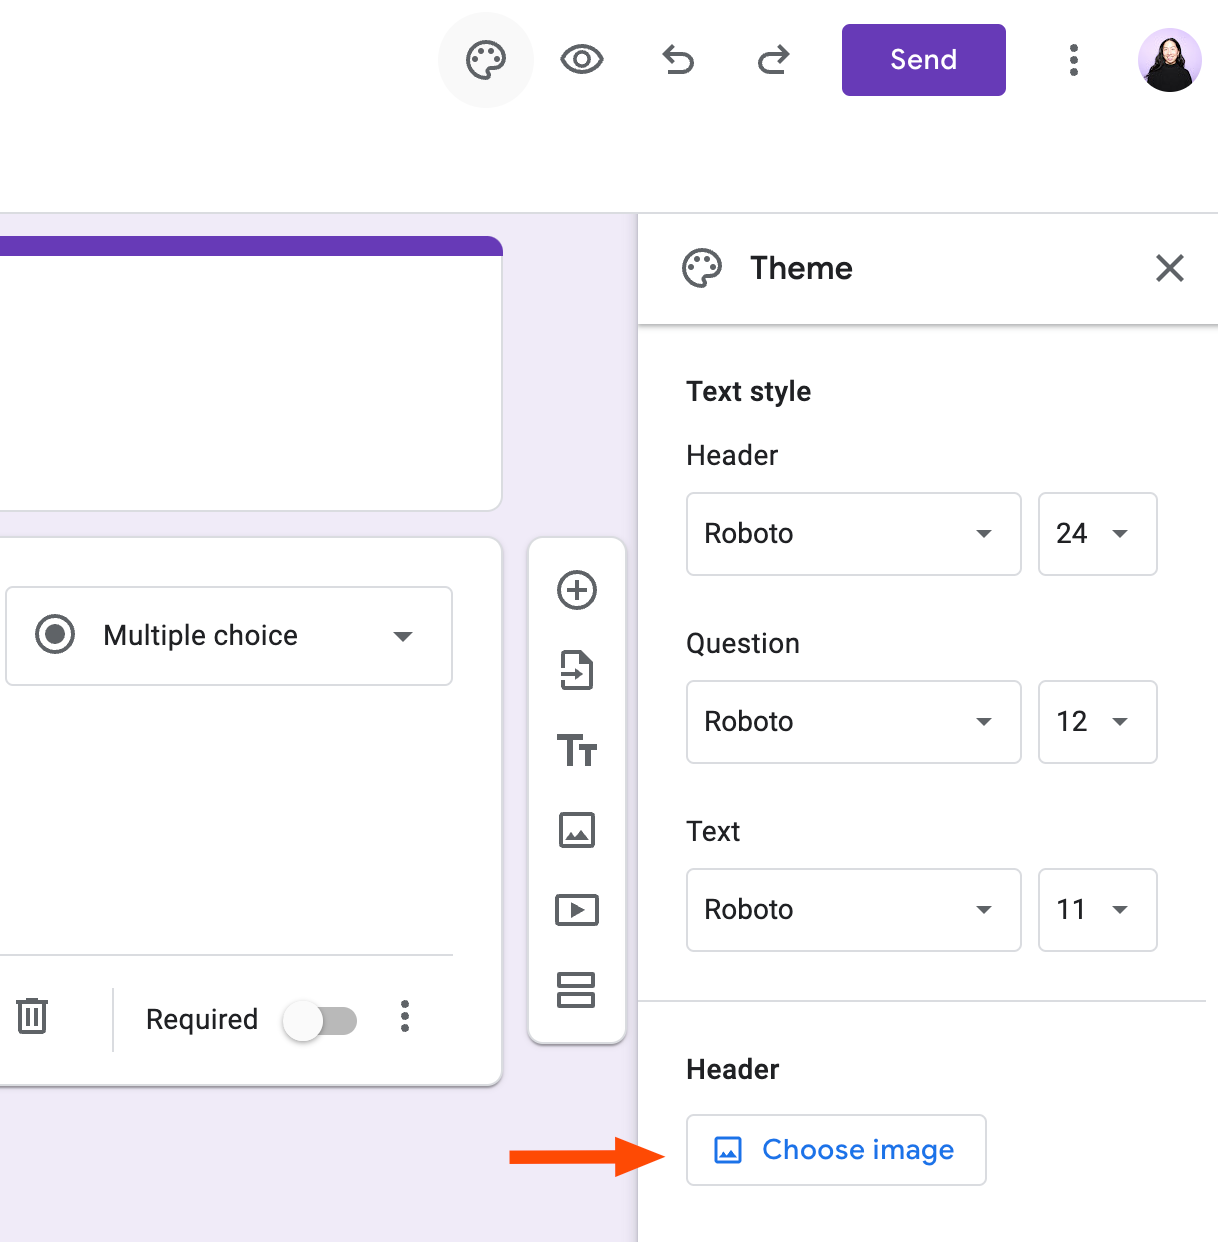Preview the form with eye icon

coord(582,60)
